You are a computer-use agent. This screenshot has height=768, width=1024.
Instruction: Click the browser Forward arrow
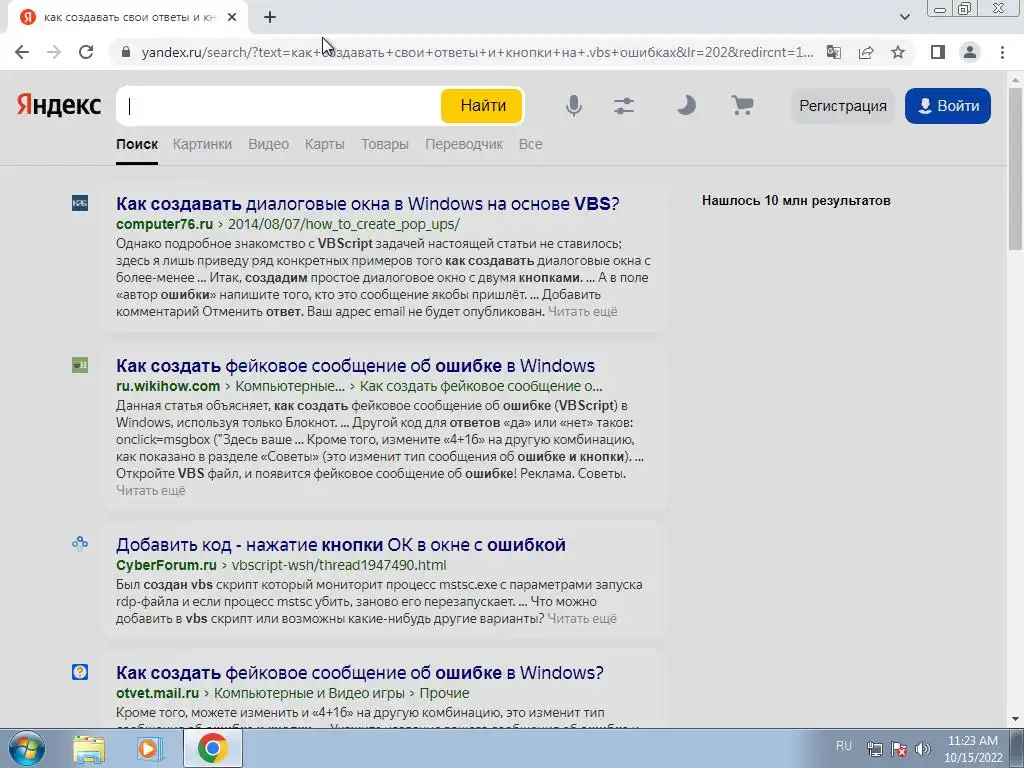click(54, 52)
